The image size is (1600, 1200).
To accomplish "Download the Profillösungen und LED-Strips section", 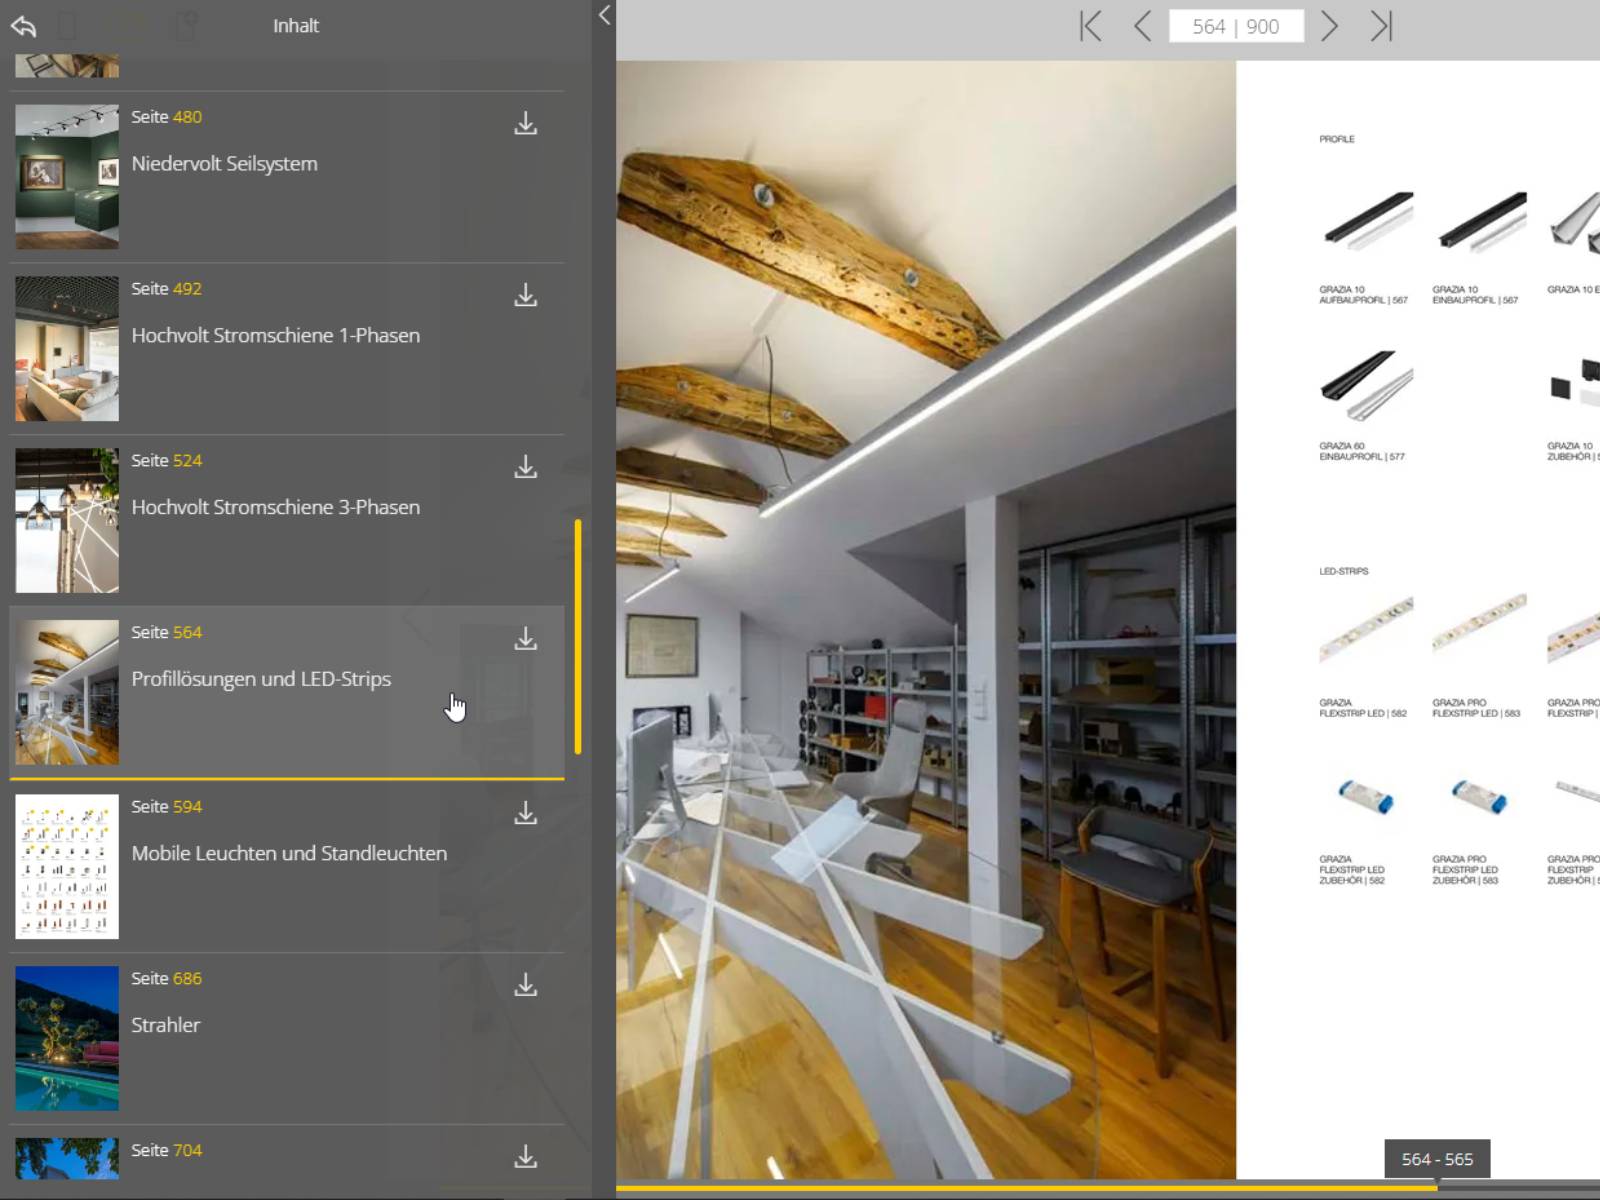I will 525,639.
